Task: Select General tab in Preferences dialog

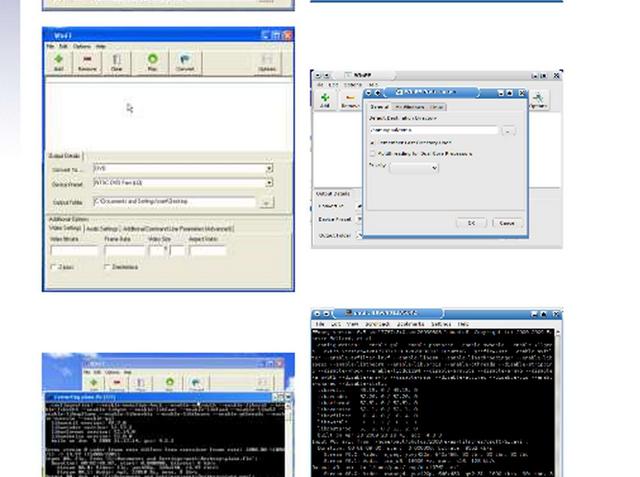Action: (379, 107)
